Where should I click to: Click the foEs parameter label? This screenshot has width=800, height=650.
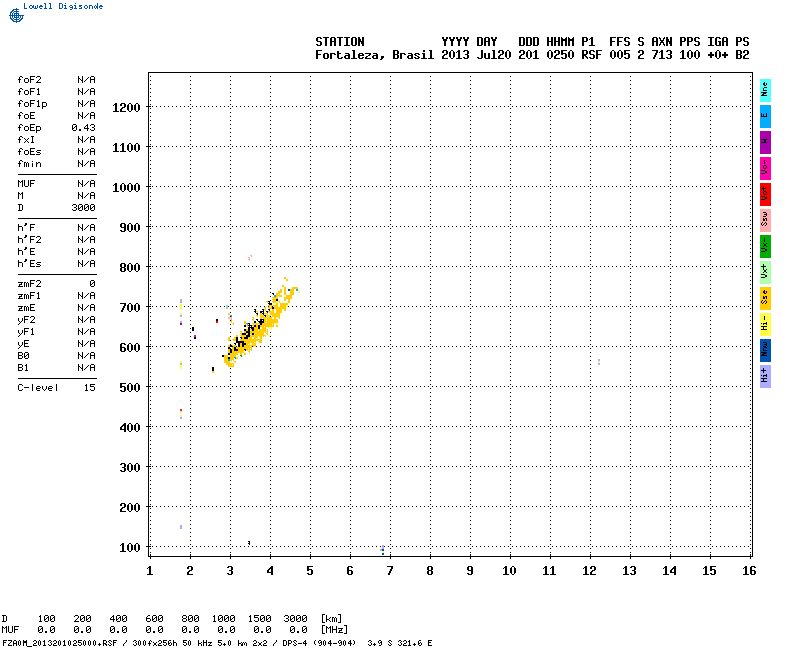(30, 152)
